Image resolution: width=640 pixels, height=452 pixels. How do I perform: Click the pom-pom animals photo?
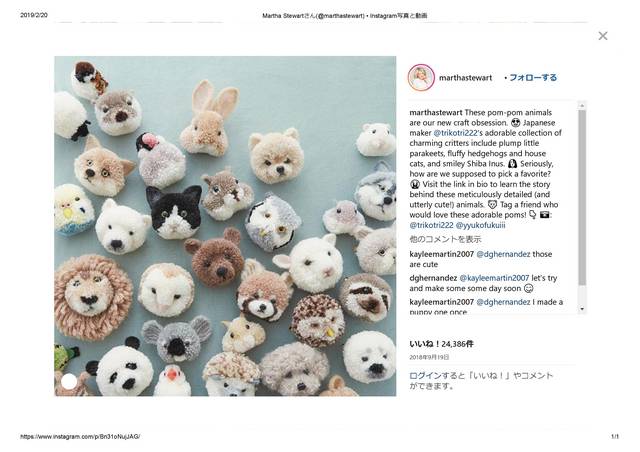pyautogui.click(x=225, y=226)
